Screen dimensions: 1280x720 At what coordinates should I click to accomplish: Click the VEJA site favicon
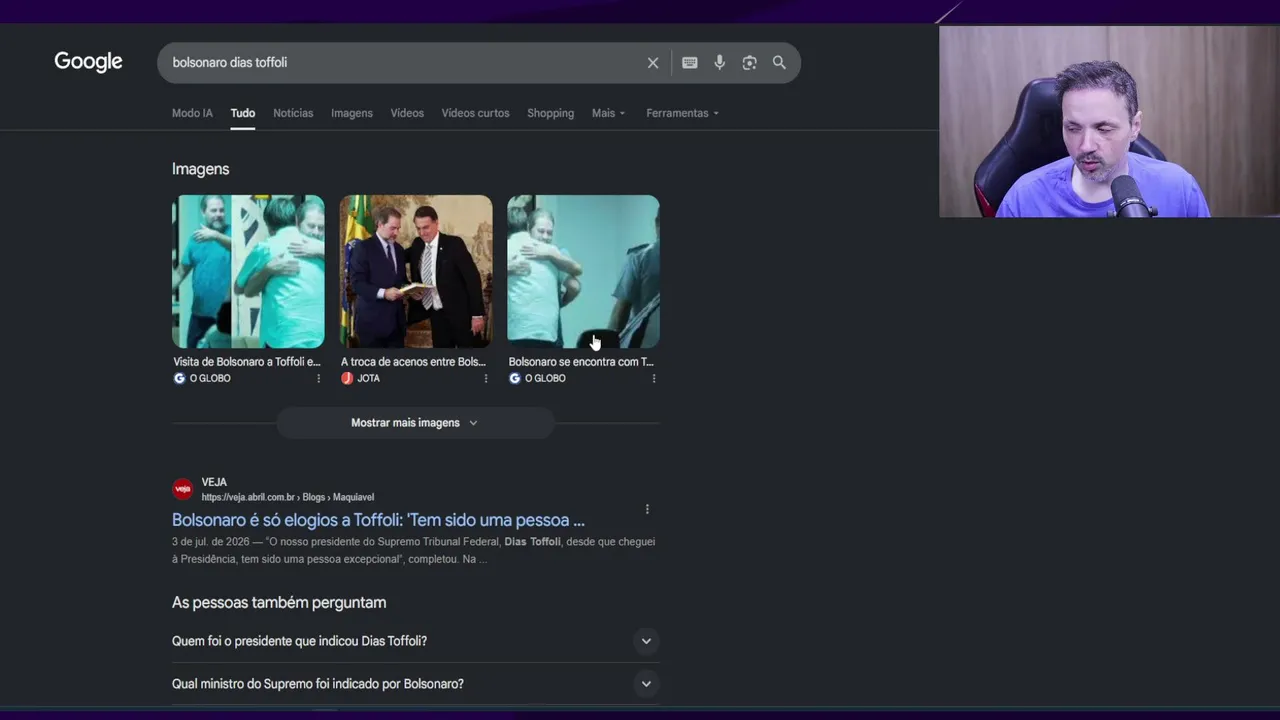(182, 489)
